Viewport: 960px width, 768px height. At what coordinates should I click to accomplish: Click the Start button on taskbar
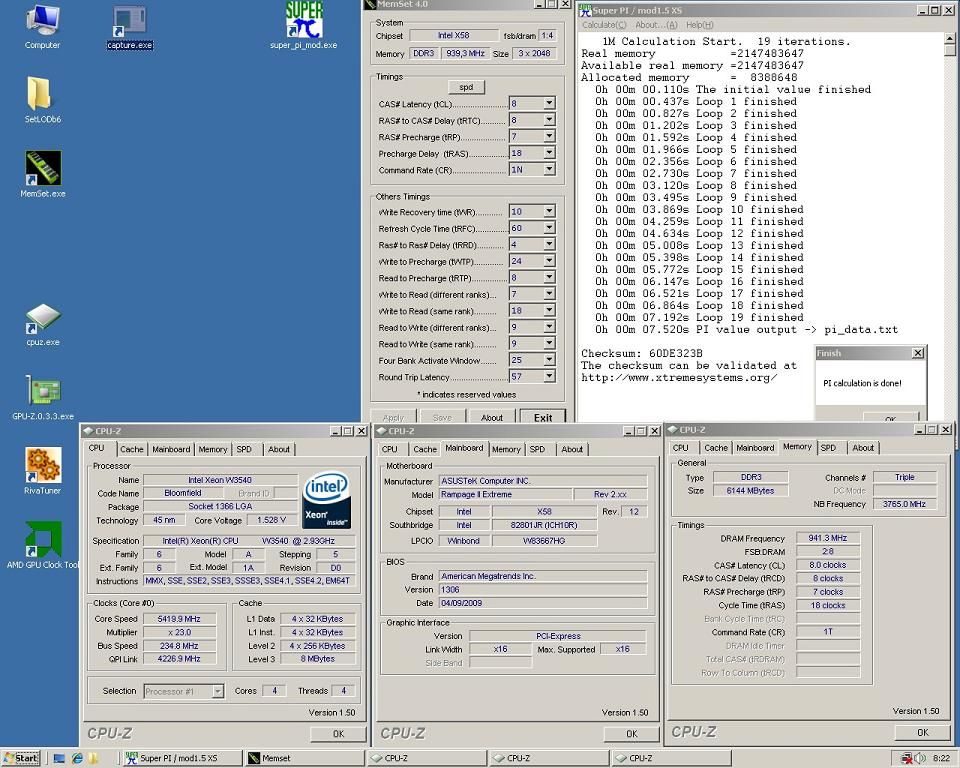point(21,758)
